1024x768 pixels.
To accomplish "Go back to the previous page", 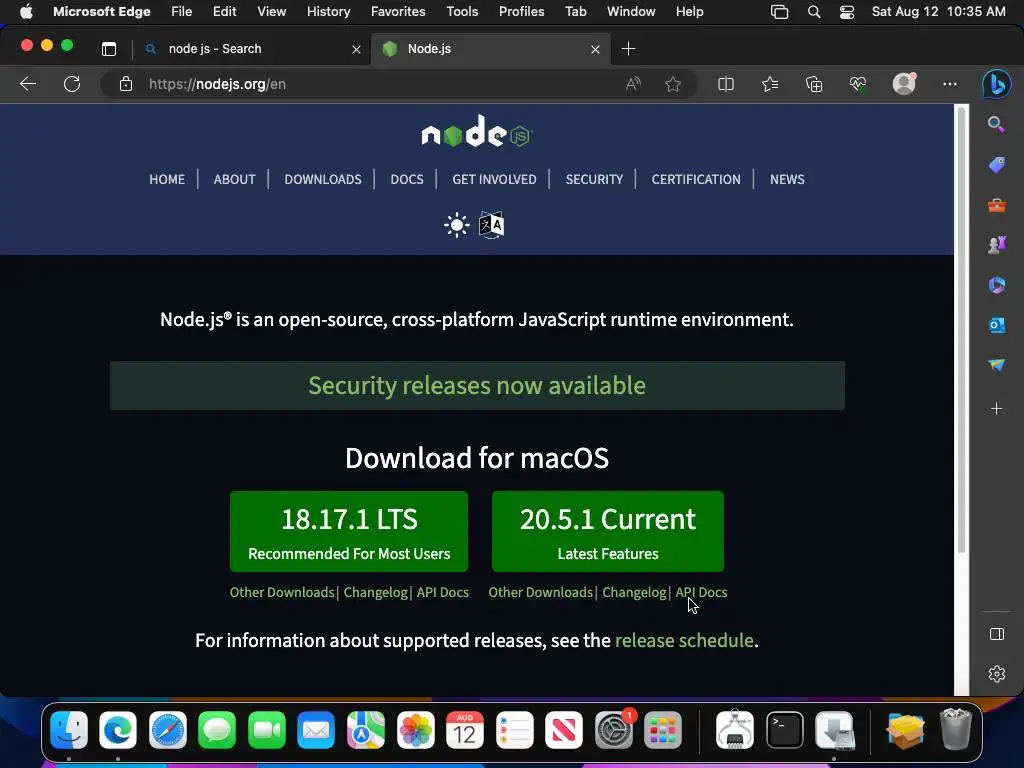I will [27, 84].
